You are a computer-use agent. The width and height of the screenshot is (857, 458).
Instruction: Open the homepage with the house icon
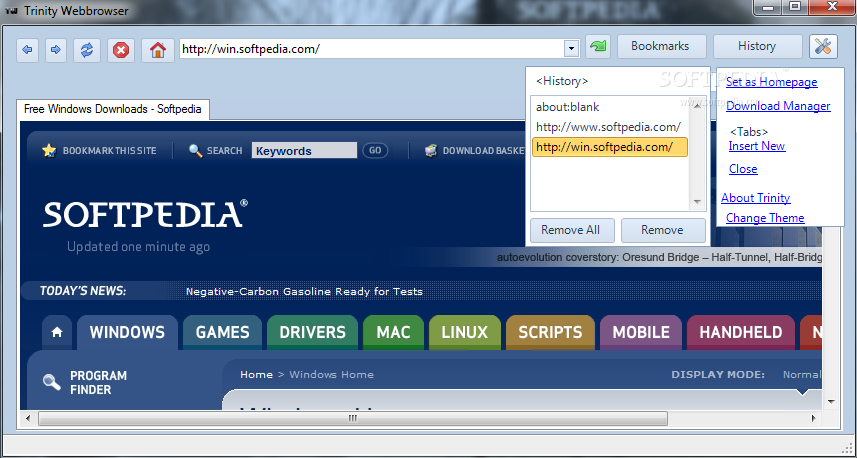click(x=158, y=50)
